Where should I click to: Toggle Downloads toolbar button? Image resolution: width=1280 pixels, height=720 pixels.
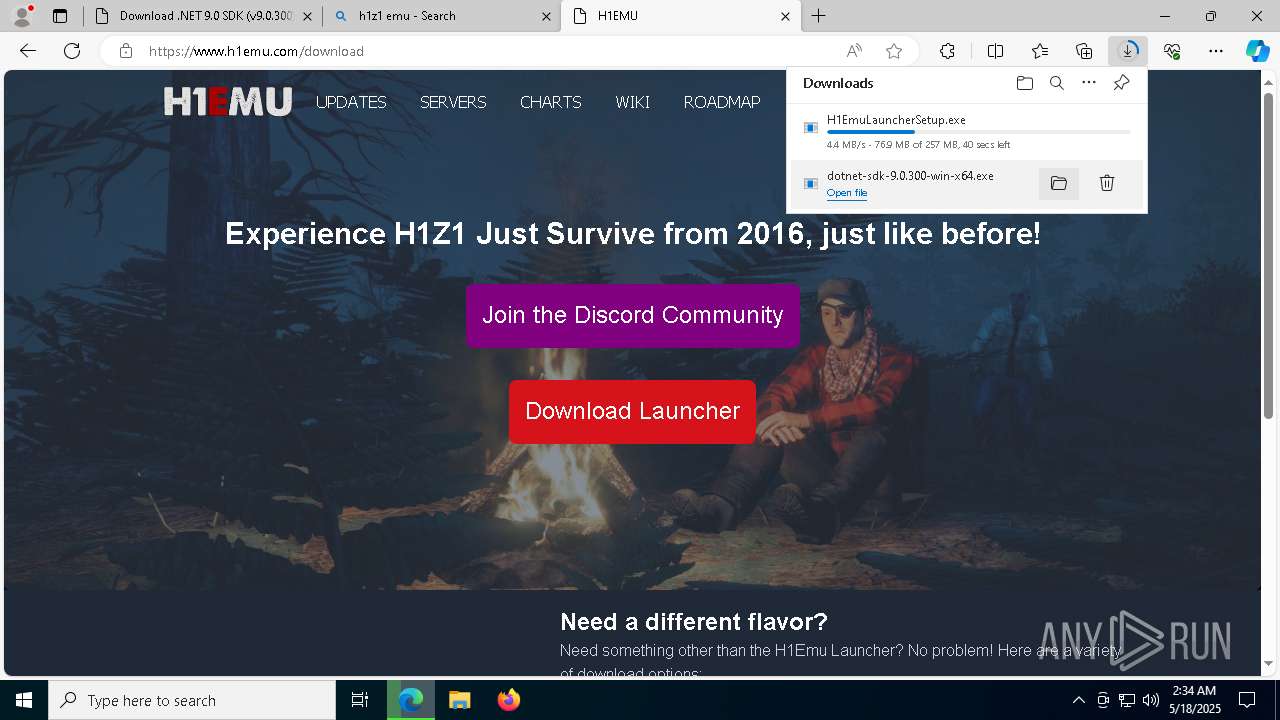pyautogui.click(x=1128, y=51)
